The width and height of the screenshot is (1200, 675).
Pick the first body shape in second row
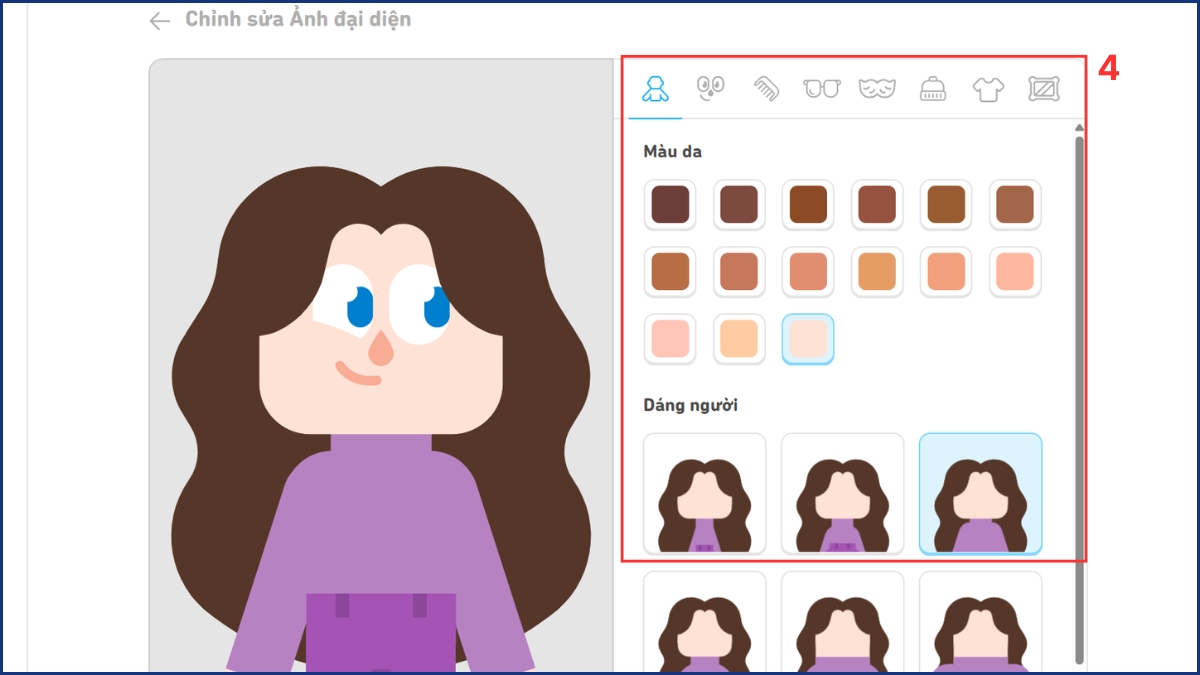click(x=705, y=621)
